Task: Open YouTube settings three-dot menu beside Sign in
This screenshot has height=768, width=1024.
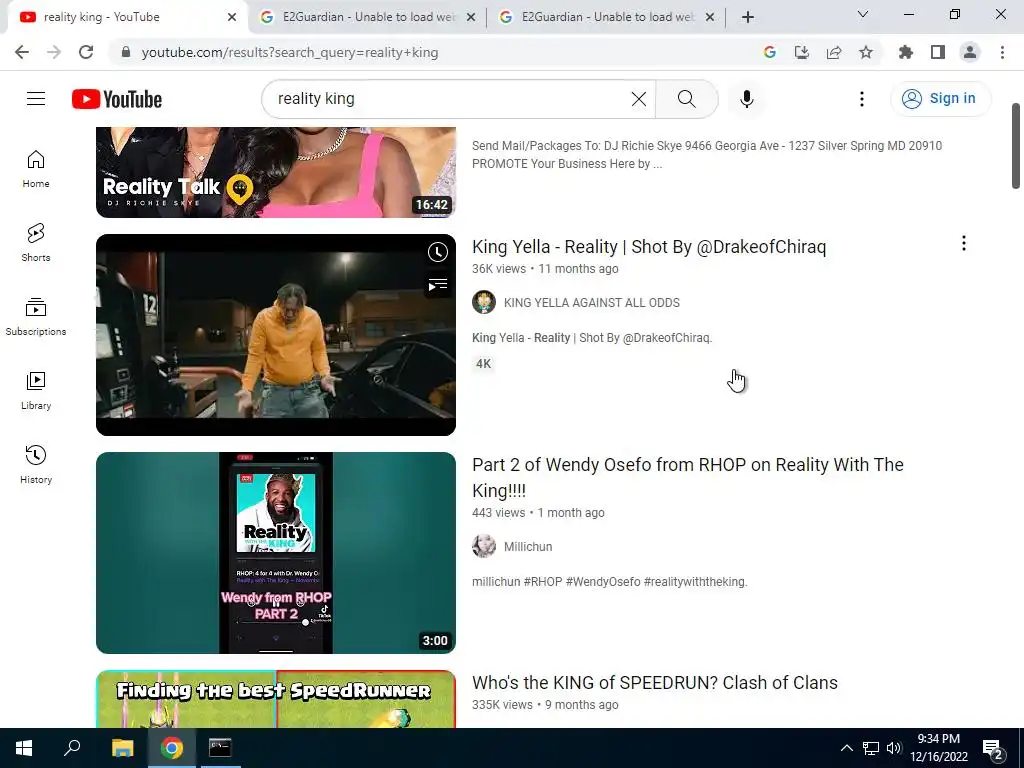Action: click(861, 99)
